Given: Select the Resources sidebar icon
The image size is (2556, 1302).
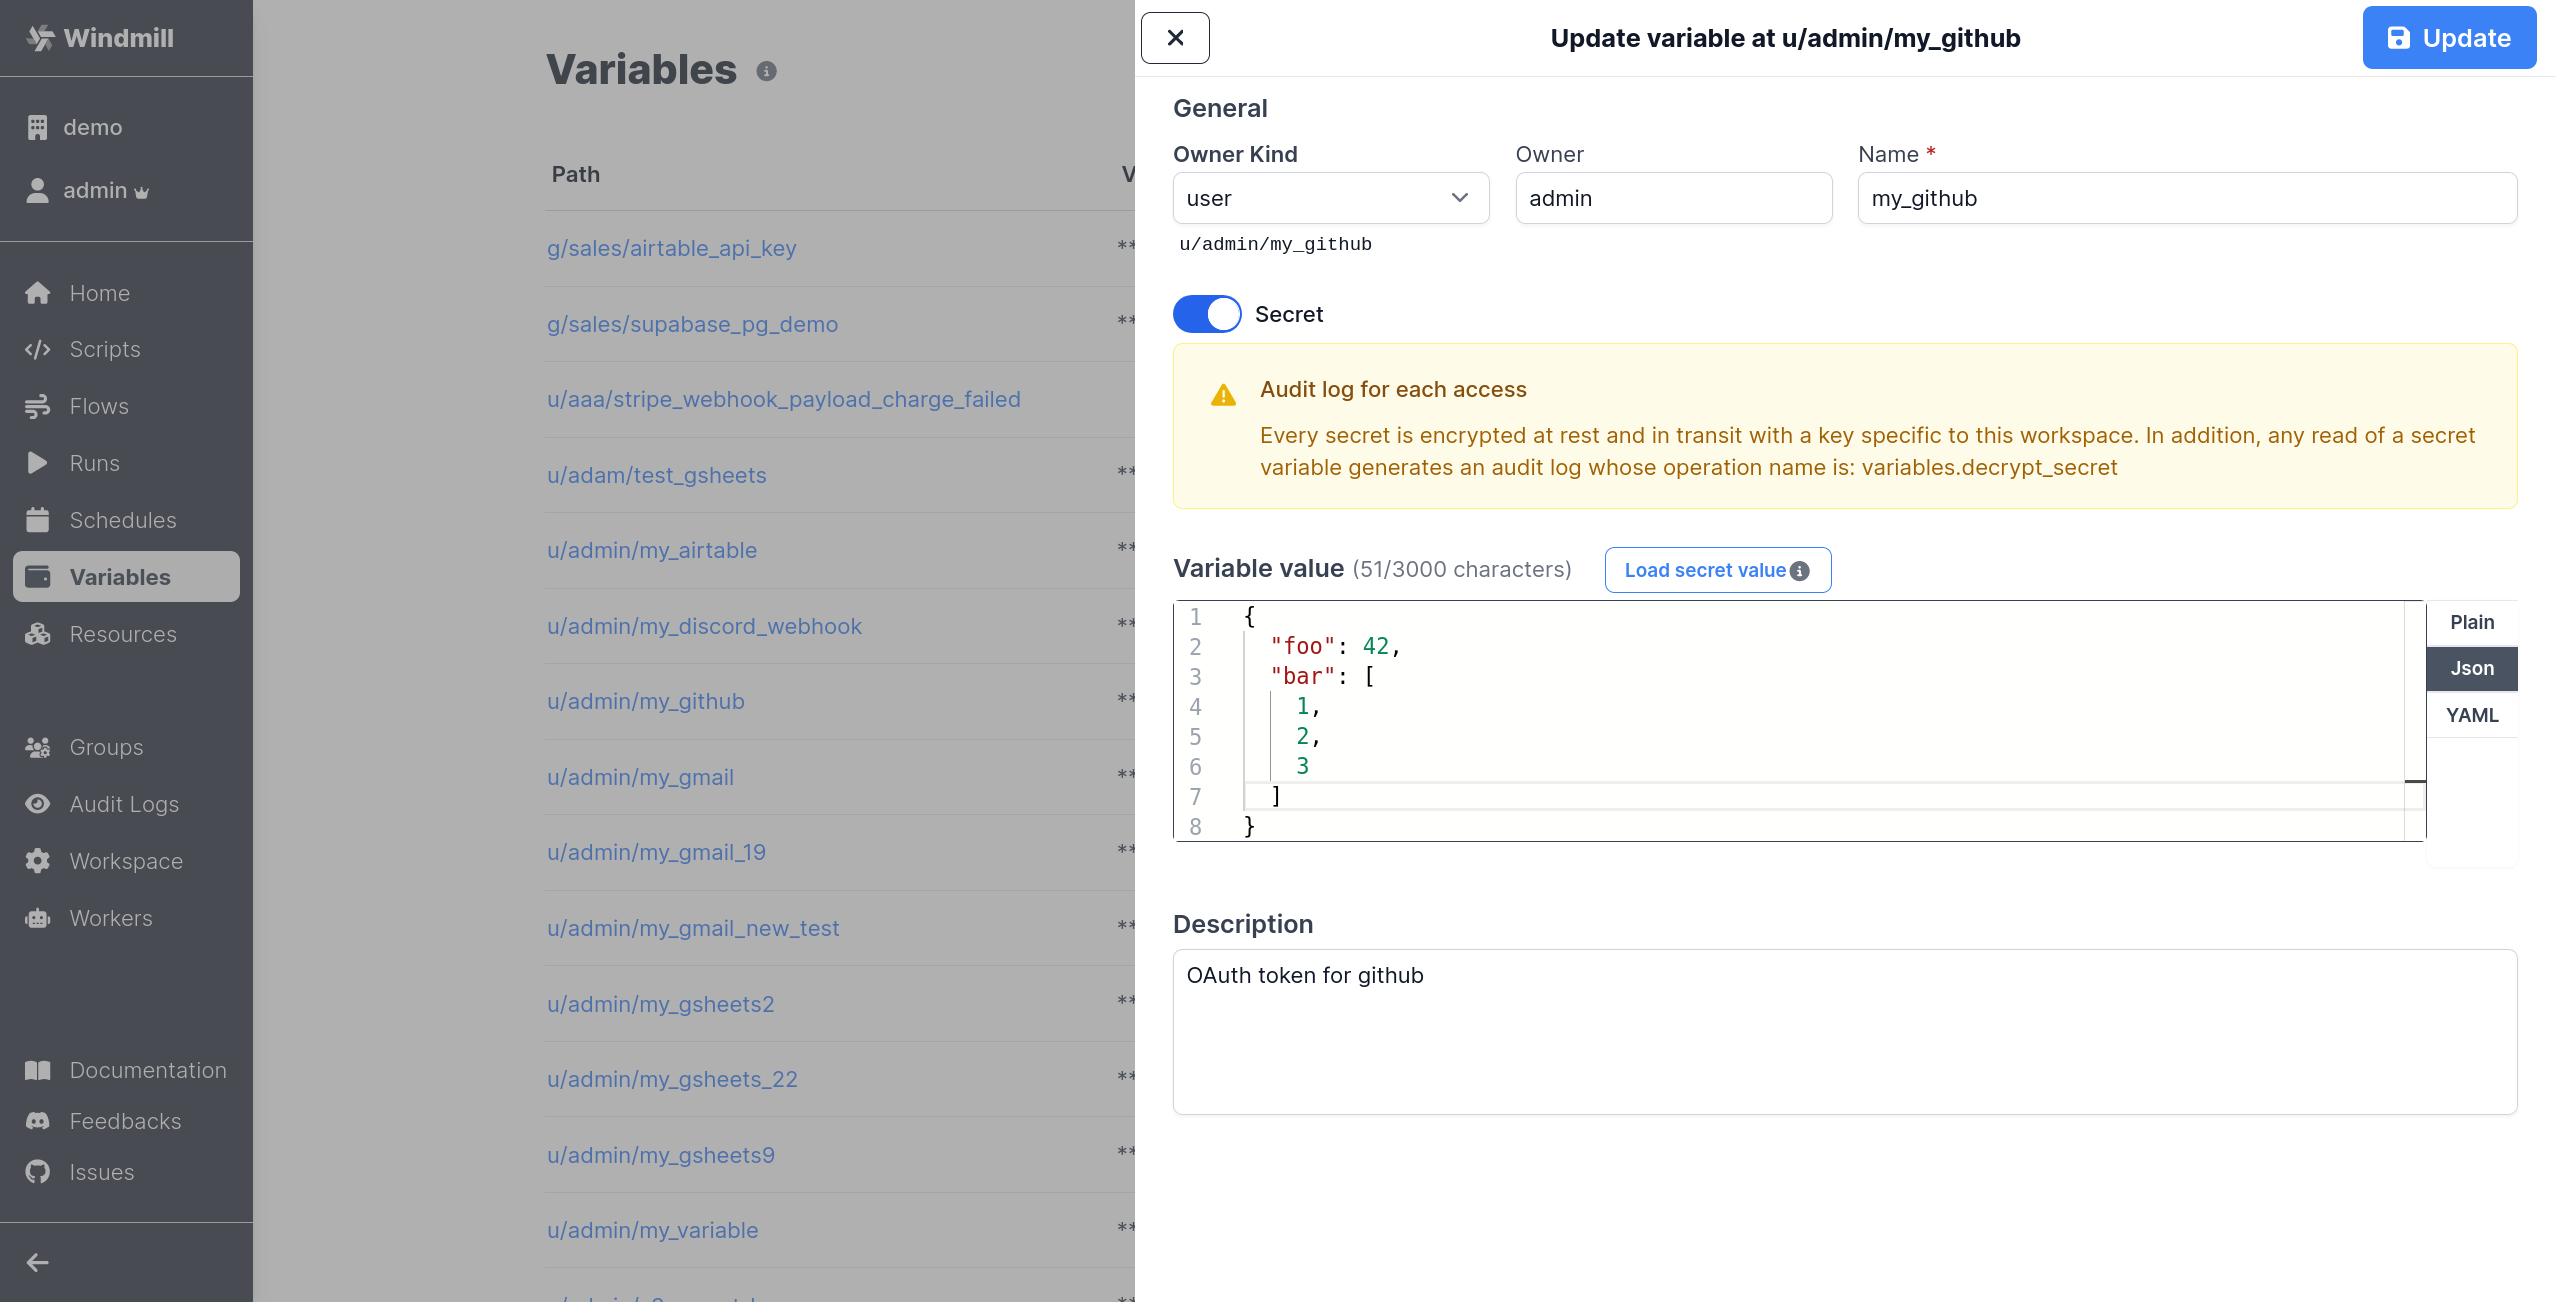Looking at the screenshot, I should tap(38, 634).
